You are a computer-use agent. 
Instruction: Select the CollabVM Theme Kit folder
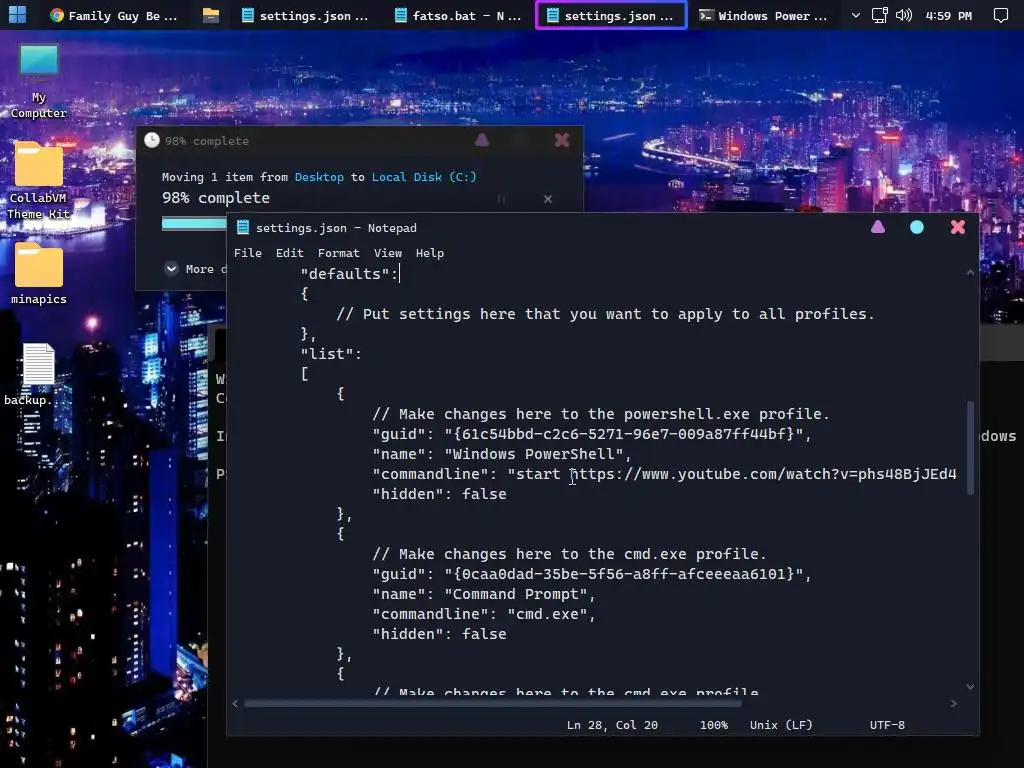click(x=39, y=181)
